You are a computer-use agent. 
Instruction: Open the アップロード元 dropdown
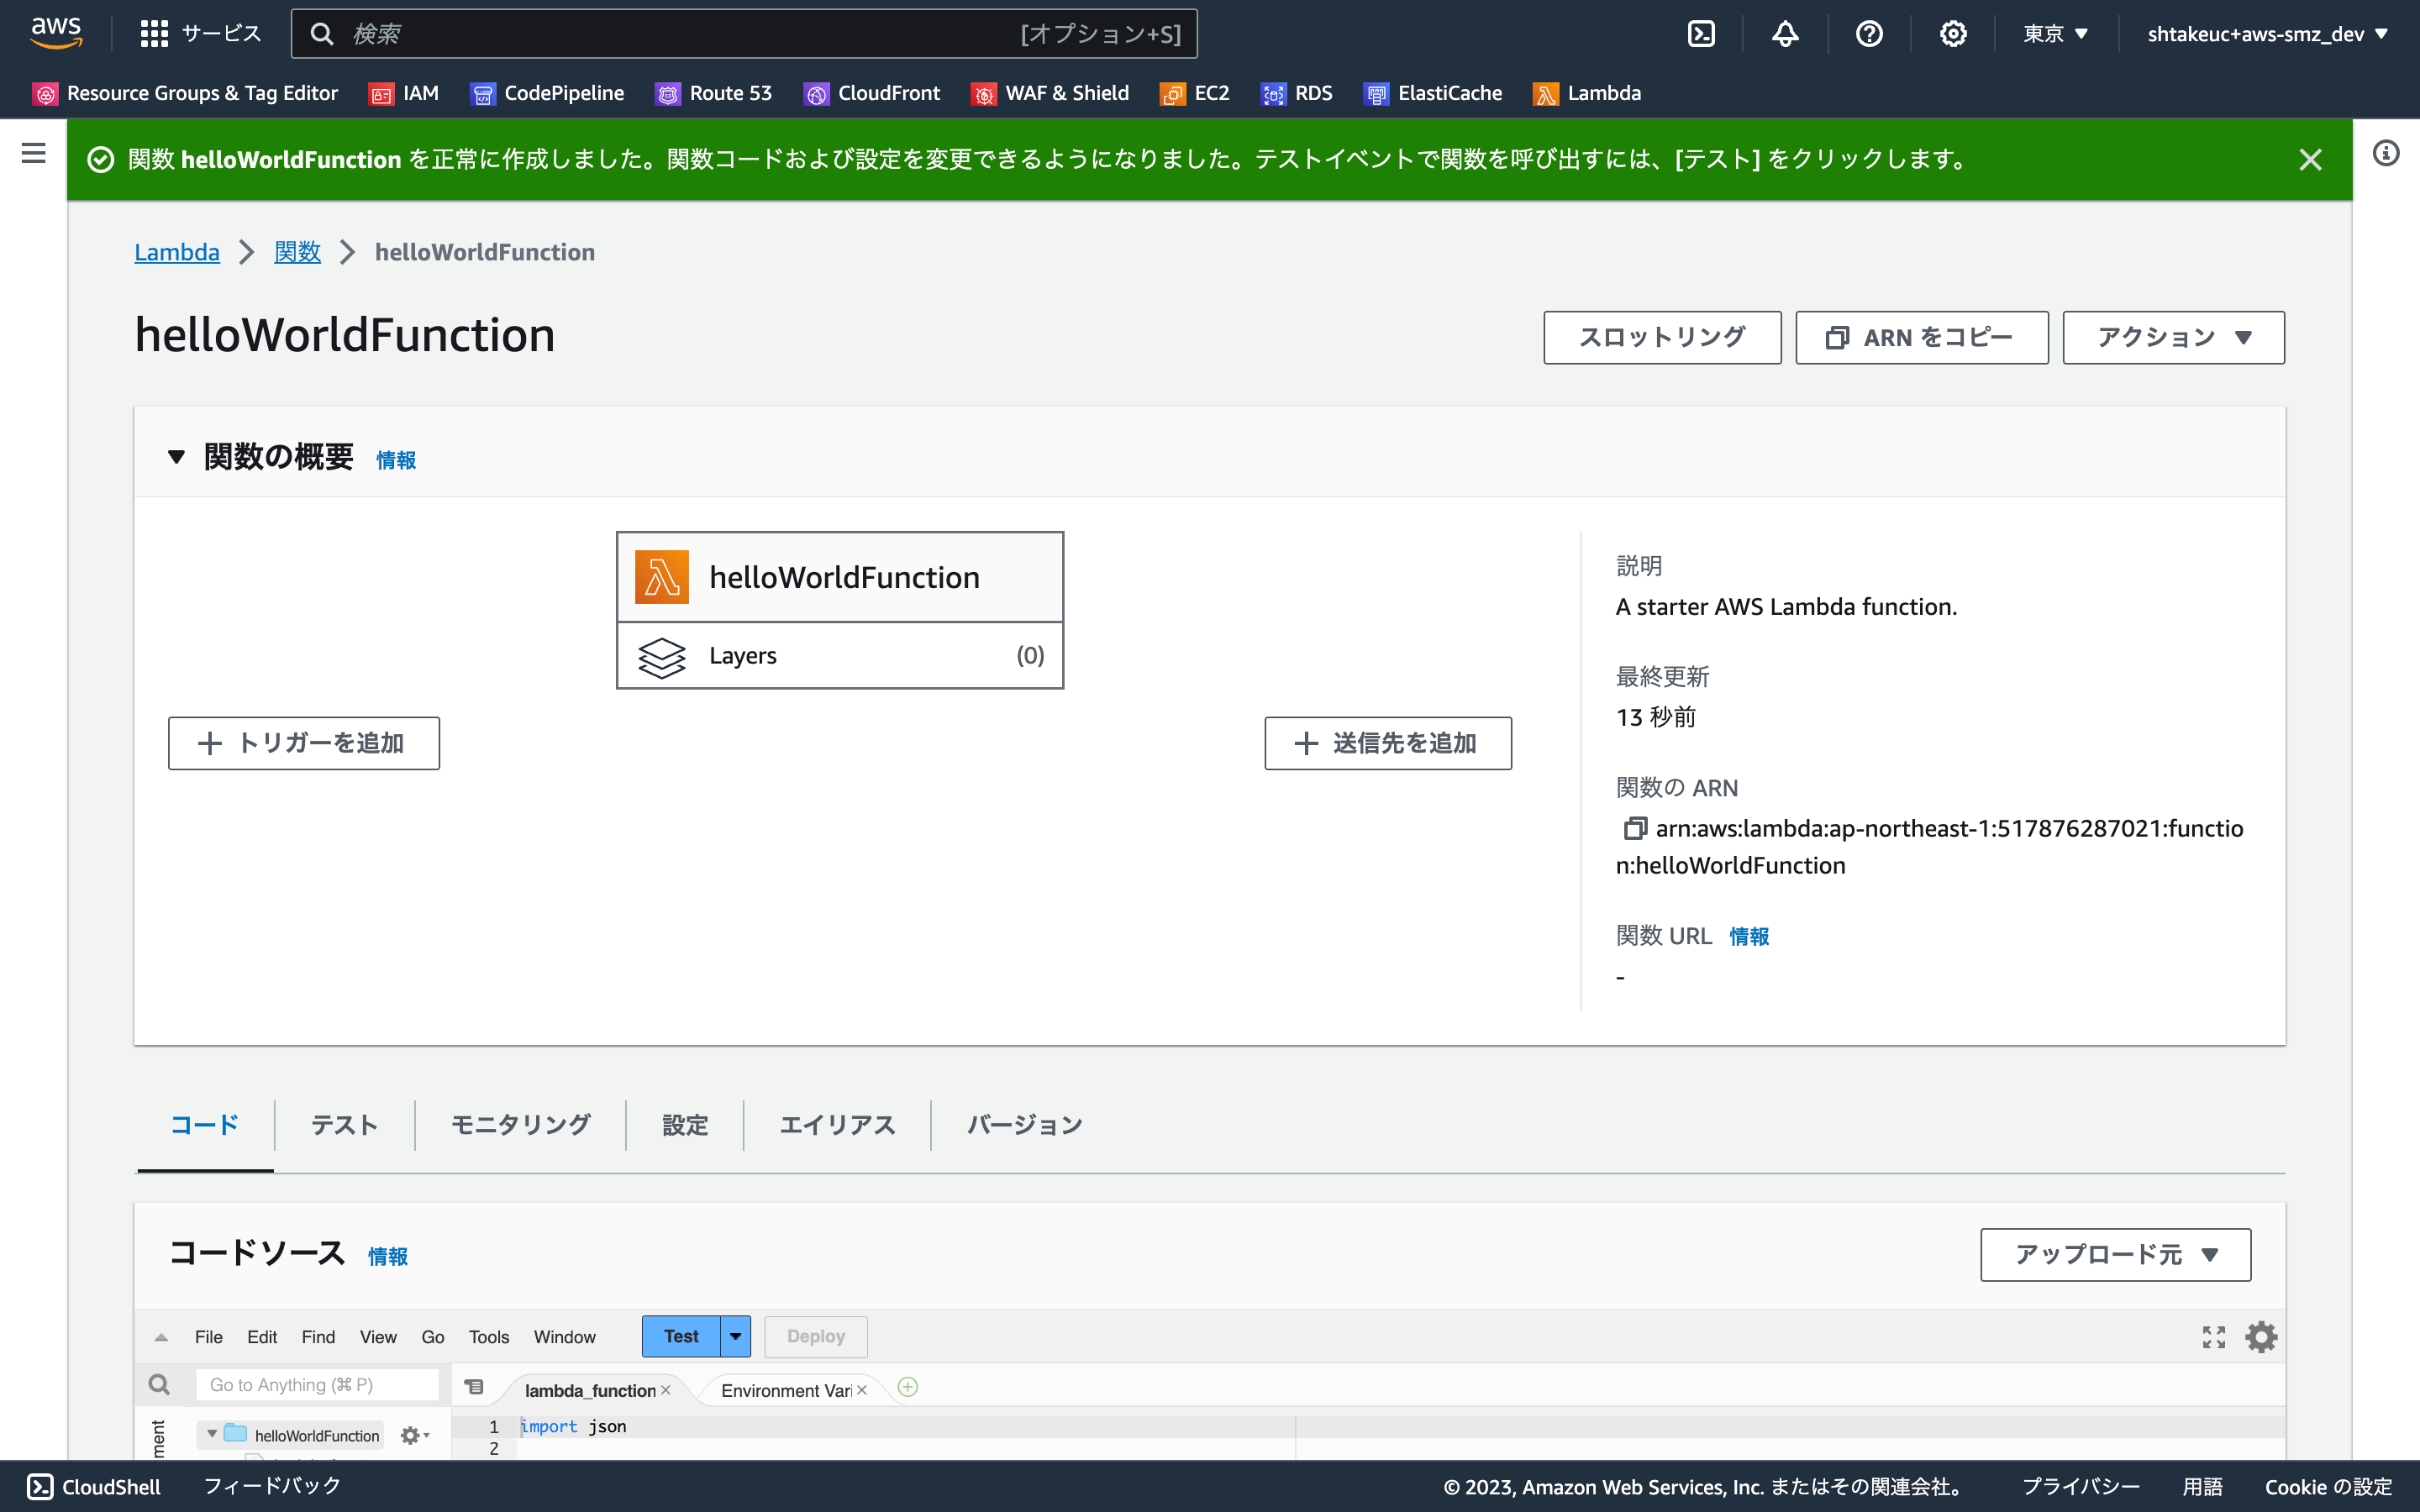[x=2115, y=1254]
